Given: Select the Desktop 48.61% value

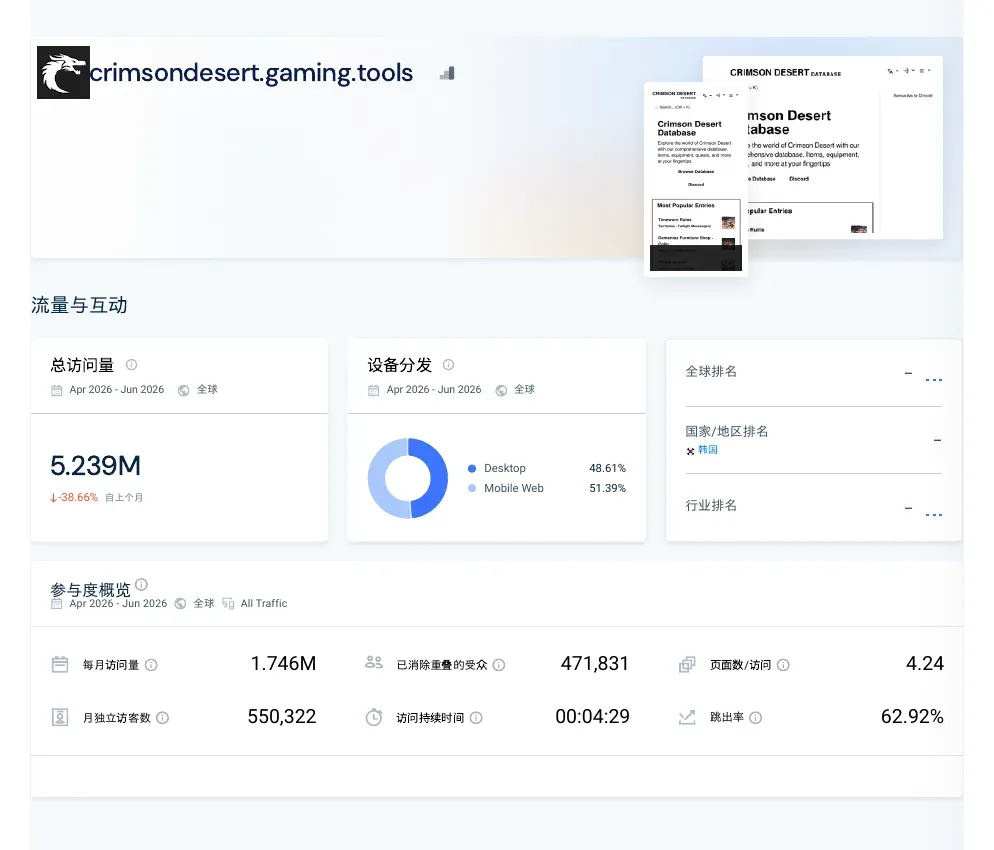Looking at the screenshot, I should 607,468.
